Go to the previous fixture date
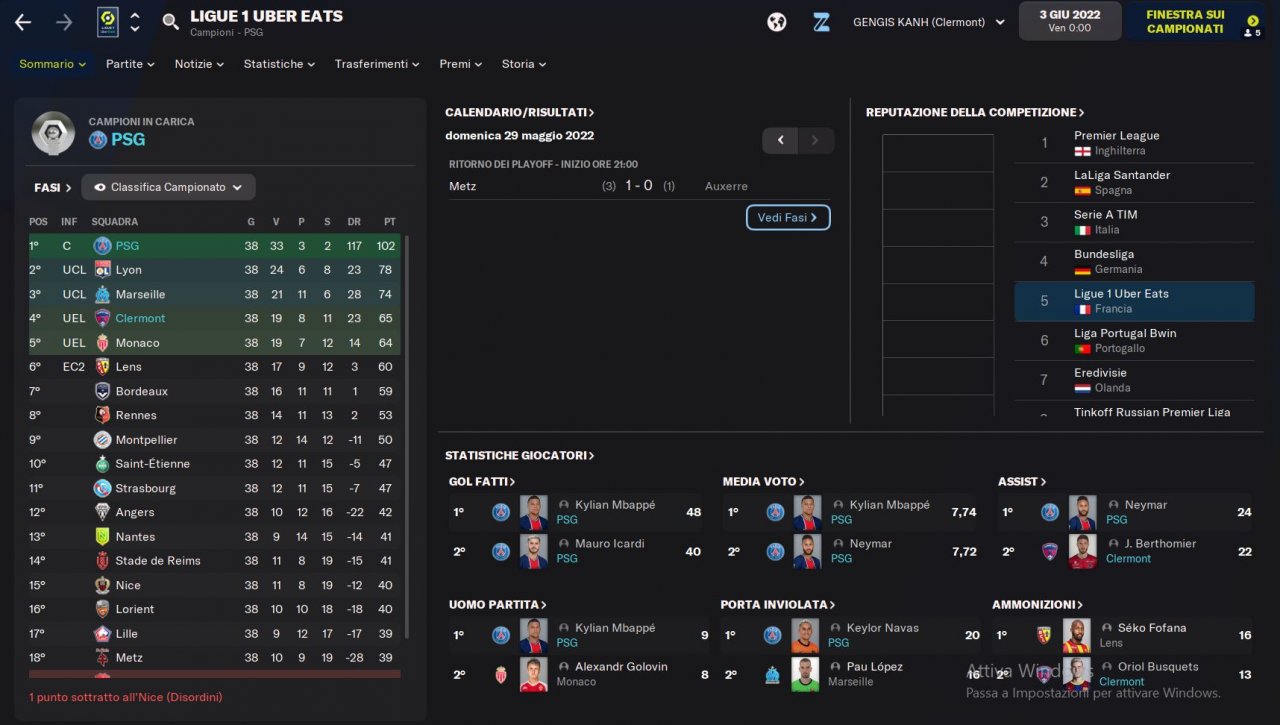Viewport: 1280px width, 725px height. [x=780, y=141]
